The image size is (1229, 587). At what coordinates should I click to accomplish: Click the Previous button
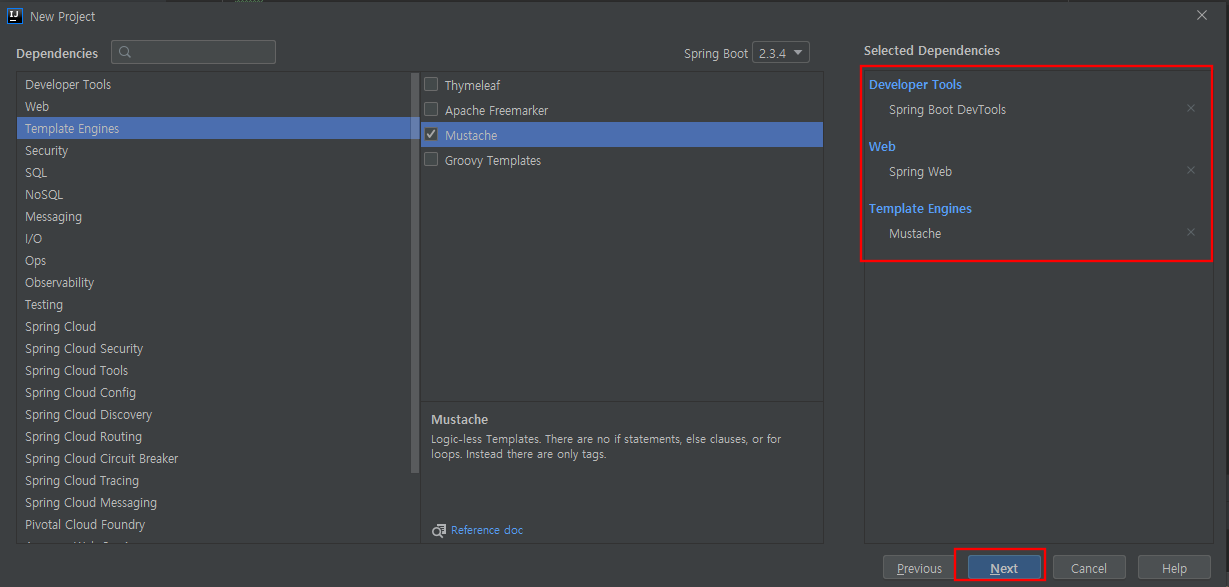pos(919,568)
